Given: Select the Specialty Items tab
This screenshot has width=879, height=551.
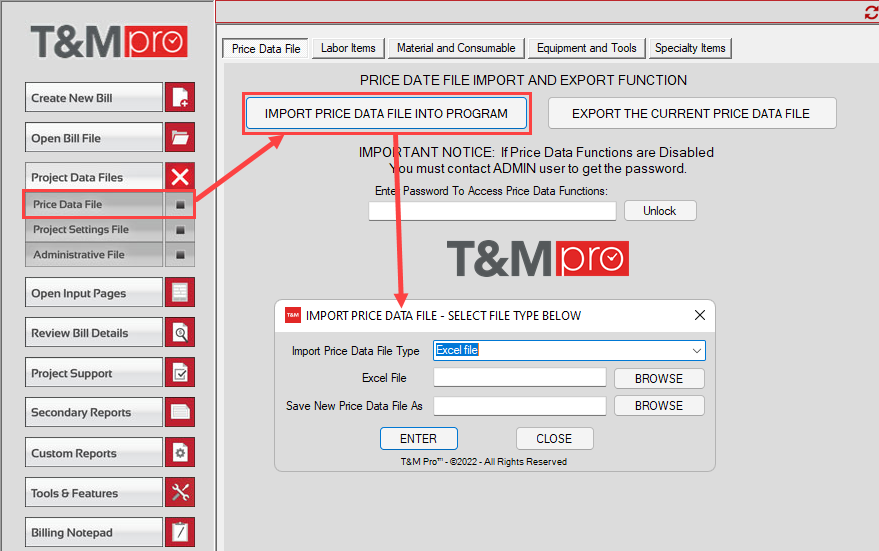Looking at the screenshot, I should pos(690,48).
